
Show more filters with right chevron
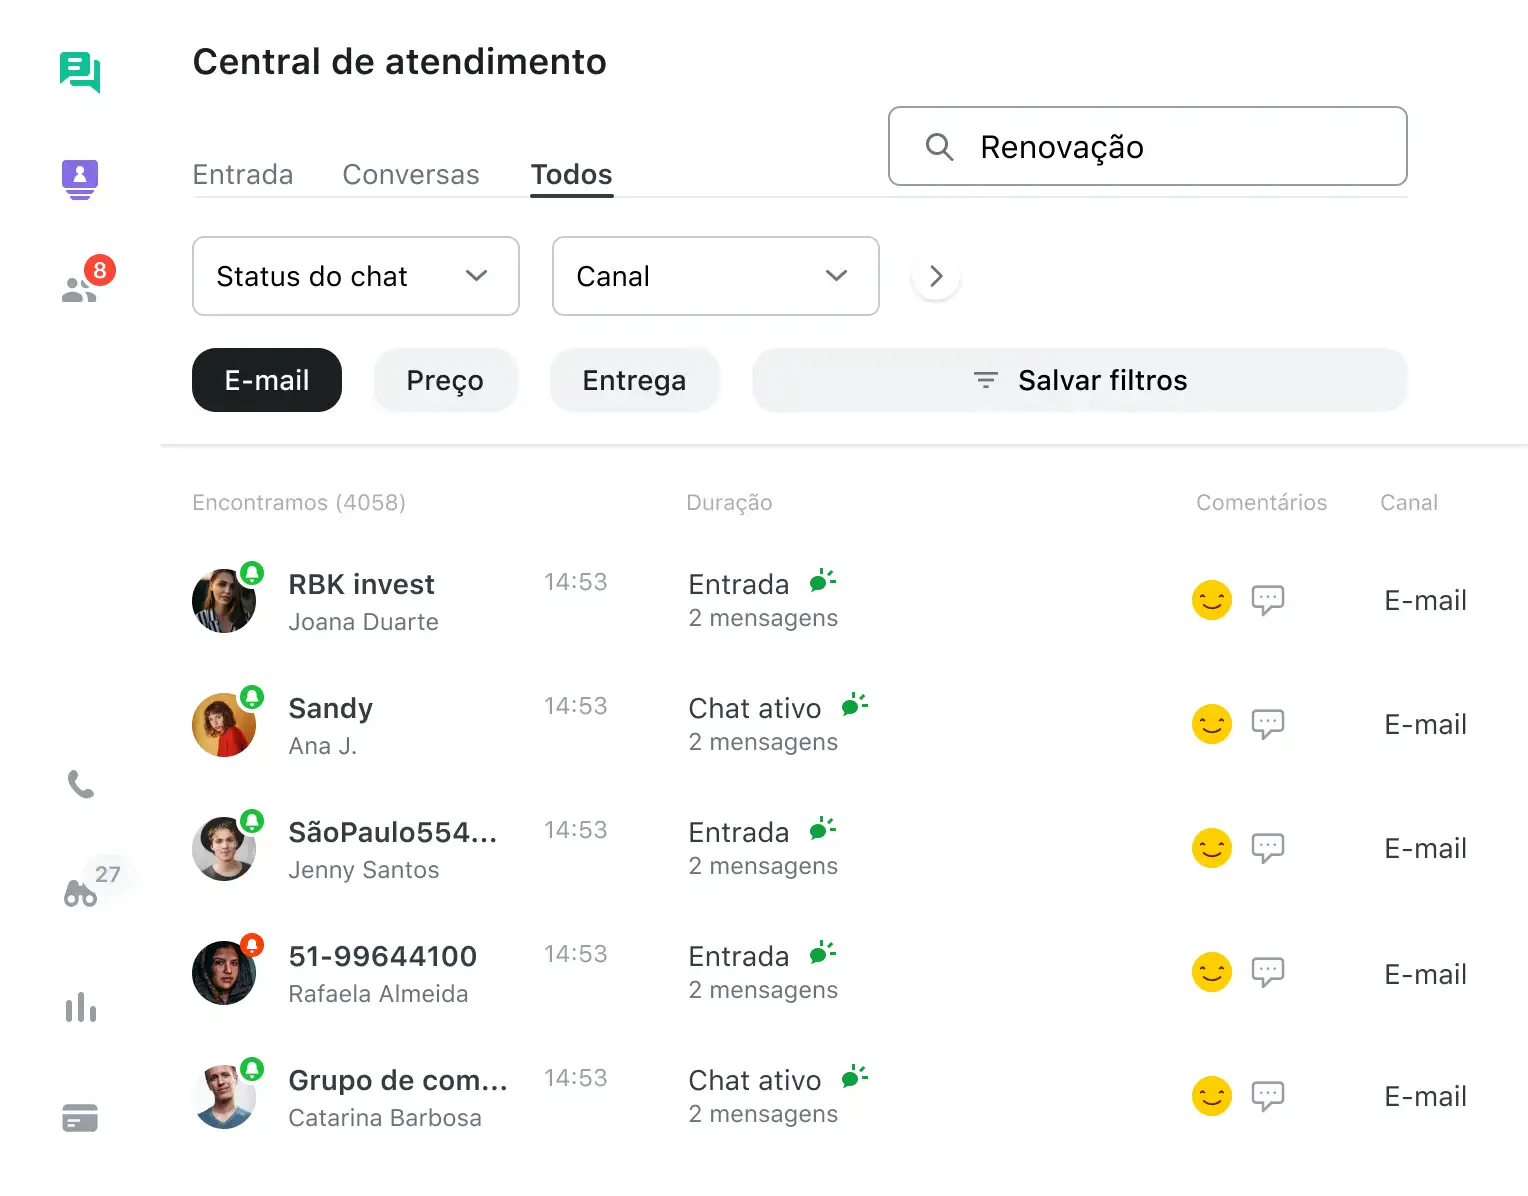pyautogui.click(x=936, y=276)
